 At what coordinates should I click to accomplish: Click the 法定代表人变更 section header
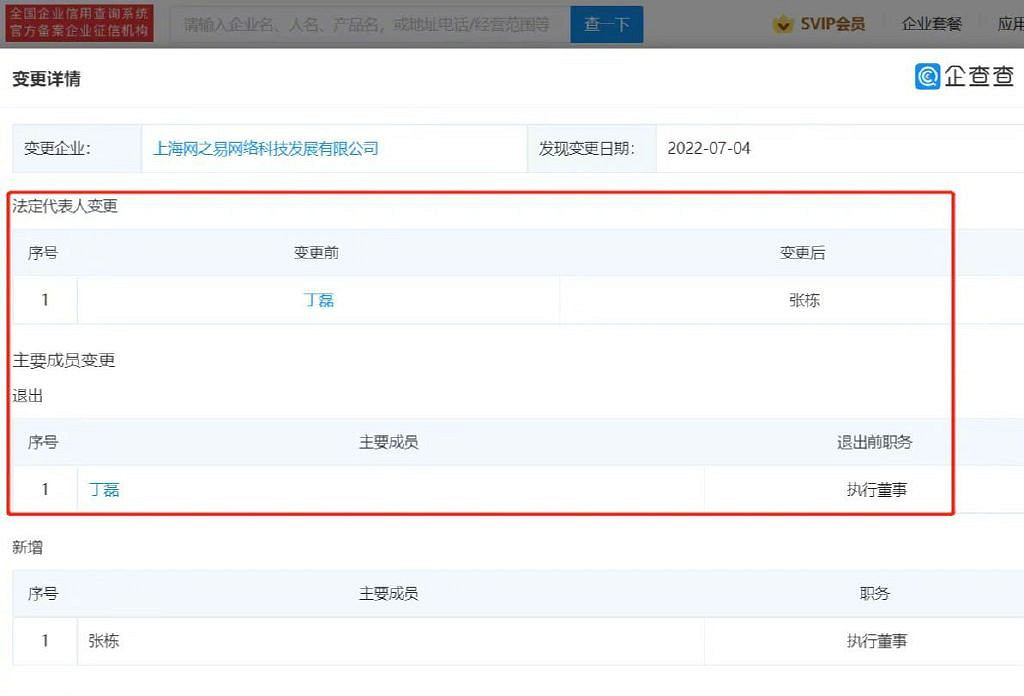coord(63,207)
